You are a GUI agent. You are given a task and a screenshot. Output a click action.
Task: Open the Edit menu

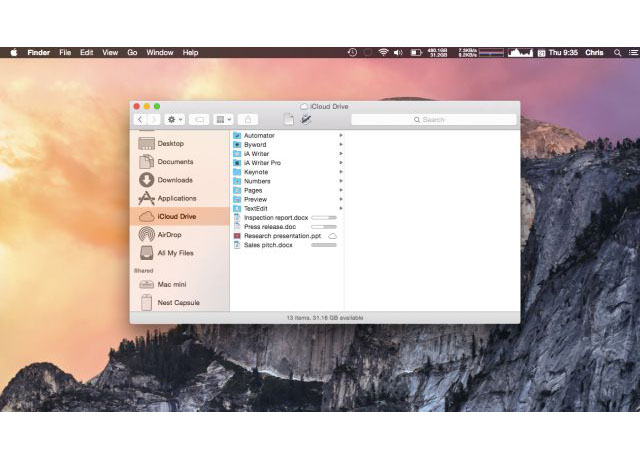[x=87, y=53]
